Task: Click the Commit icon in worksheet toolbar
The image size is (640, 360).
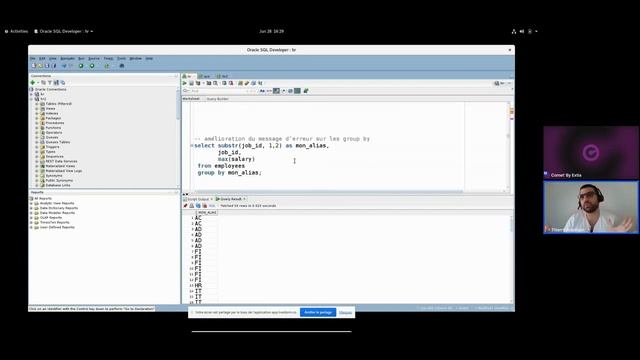Action: tap(224, 83)
